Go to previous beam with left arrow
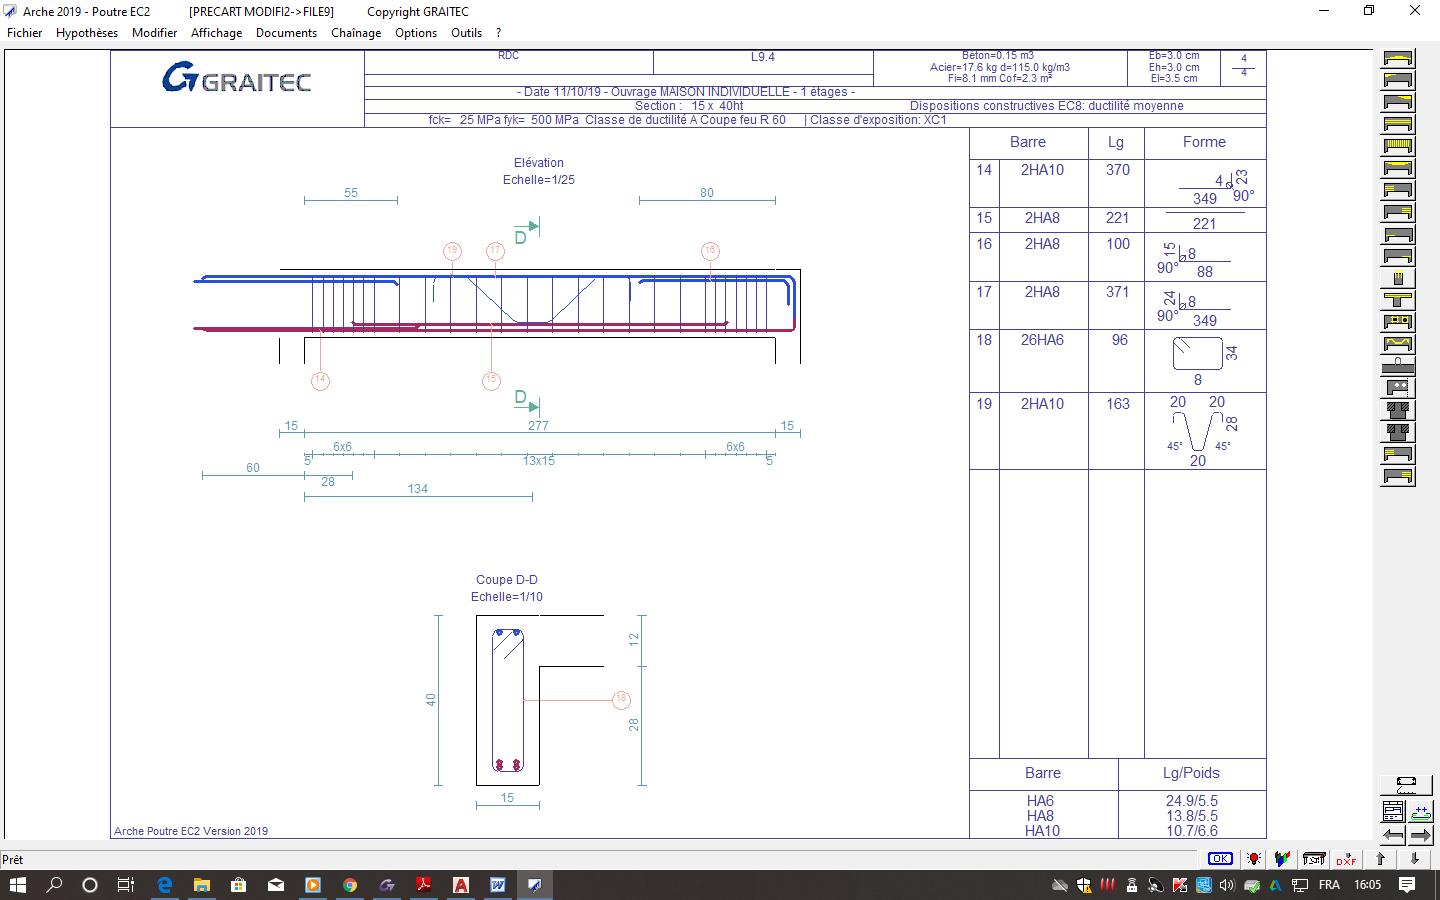This screenshot has width=1440, height=900. pyautogui.click(x=1393, y=835)
